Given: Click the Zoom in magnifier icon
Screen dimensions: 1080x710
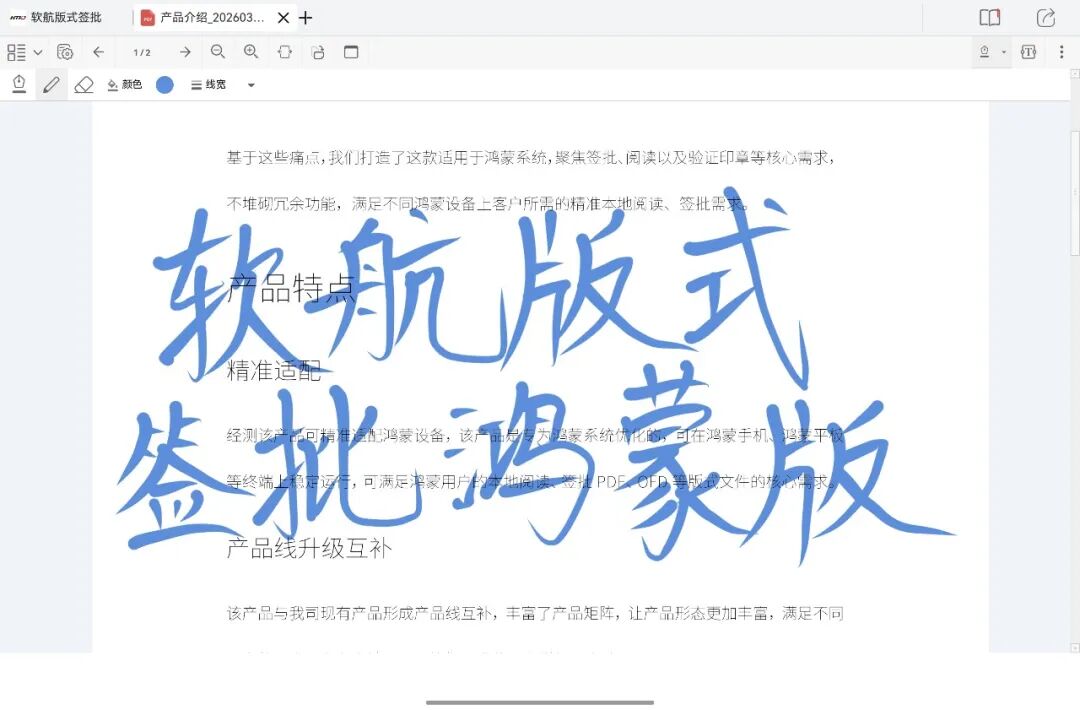Looking at the screenshot, I should point(251,52).
